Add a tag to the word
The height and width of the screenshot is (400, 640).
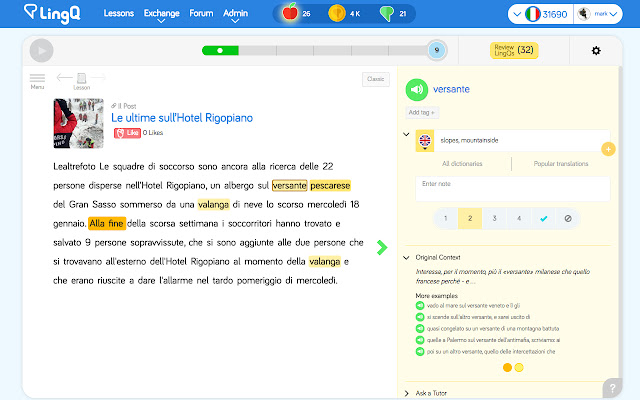422,112
